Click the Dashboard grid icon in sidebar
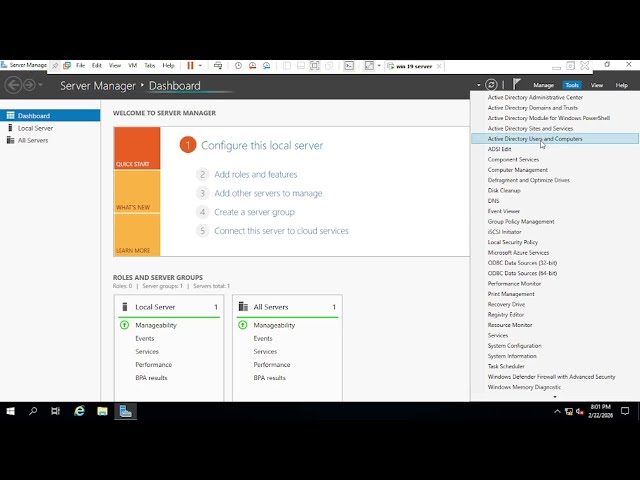The image size is (640, 480). (x=11, y=116)
